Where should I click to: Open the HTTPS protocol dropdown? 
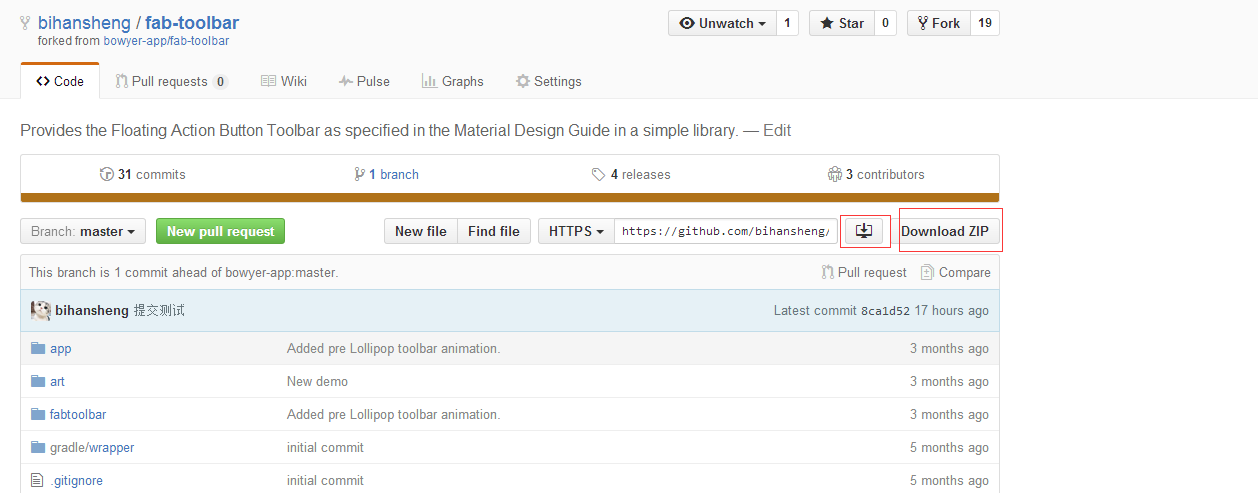point(577,231)
